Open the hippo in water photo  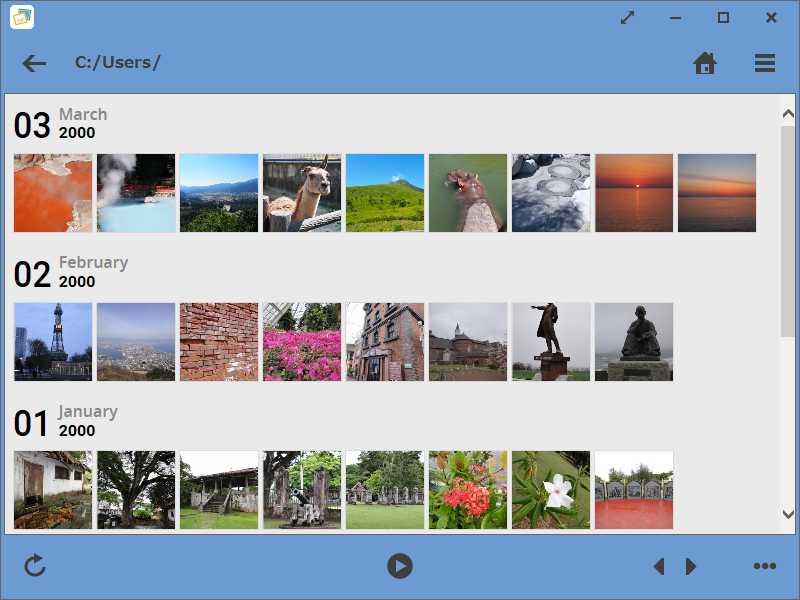point(468,193)
